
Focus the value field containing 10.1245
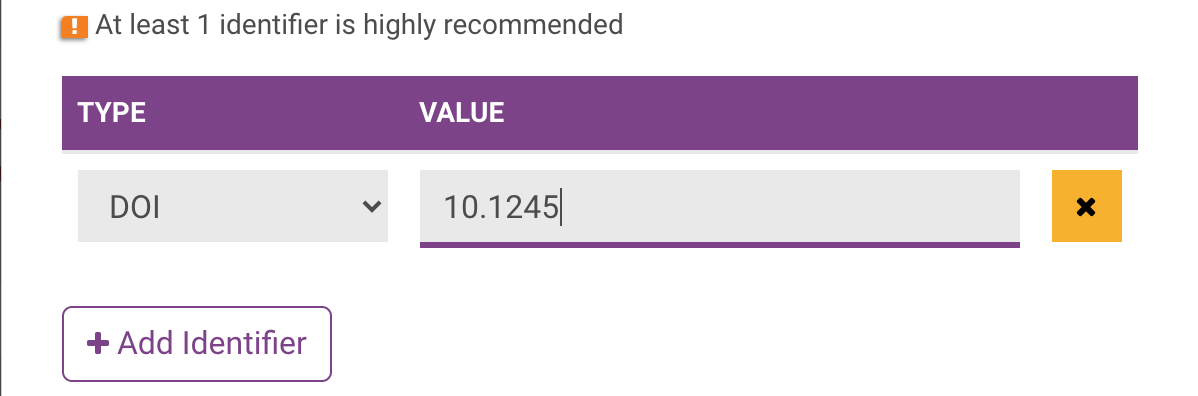(x=720, y=207)
